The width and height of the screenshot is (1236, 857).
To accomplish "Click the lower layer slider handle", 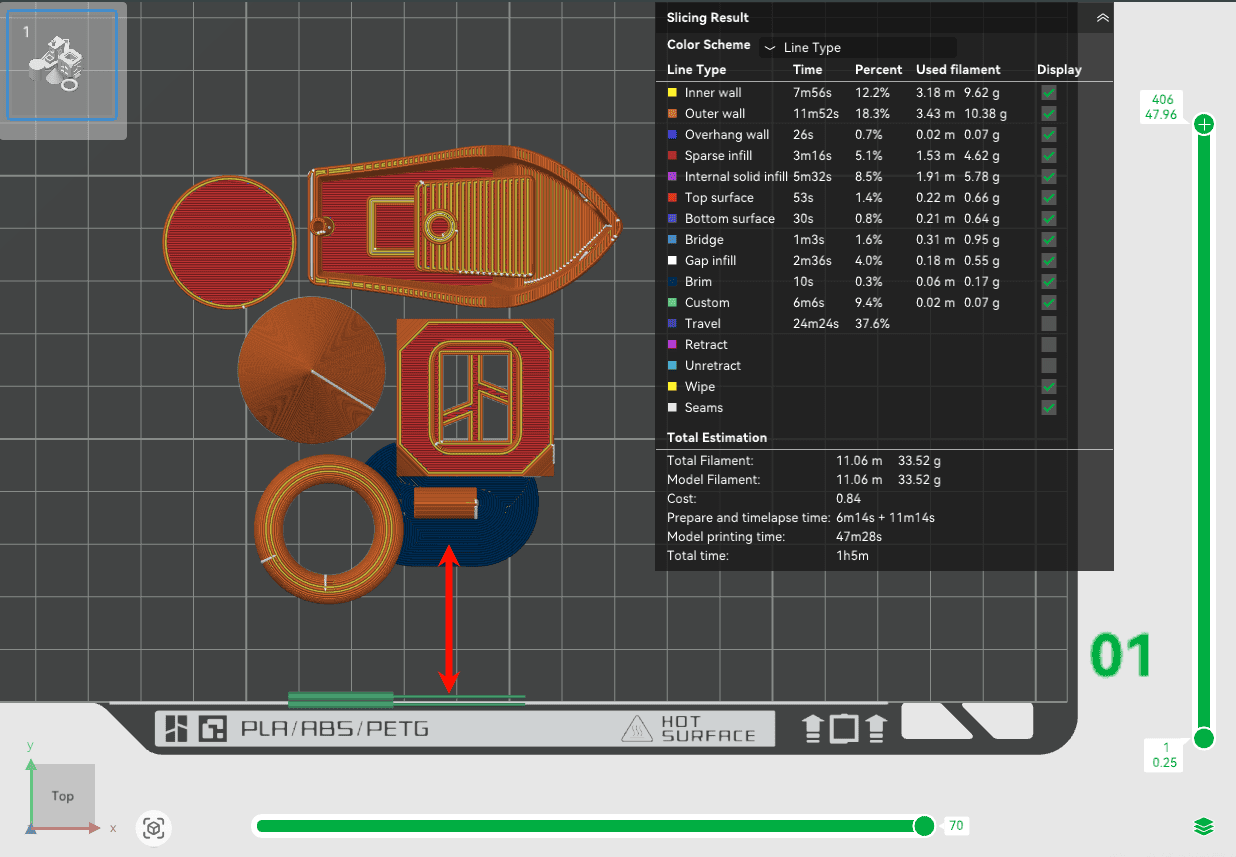I will [x=1204, y=739].
